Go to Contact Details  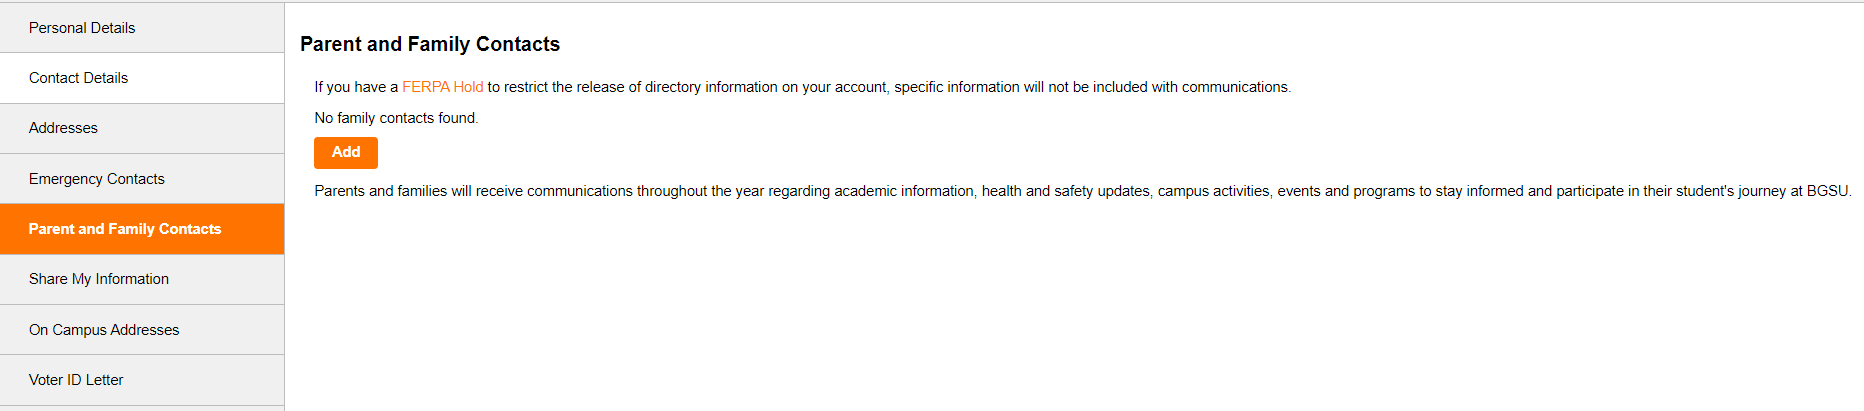(x=78, y=78)
